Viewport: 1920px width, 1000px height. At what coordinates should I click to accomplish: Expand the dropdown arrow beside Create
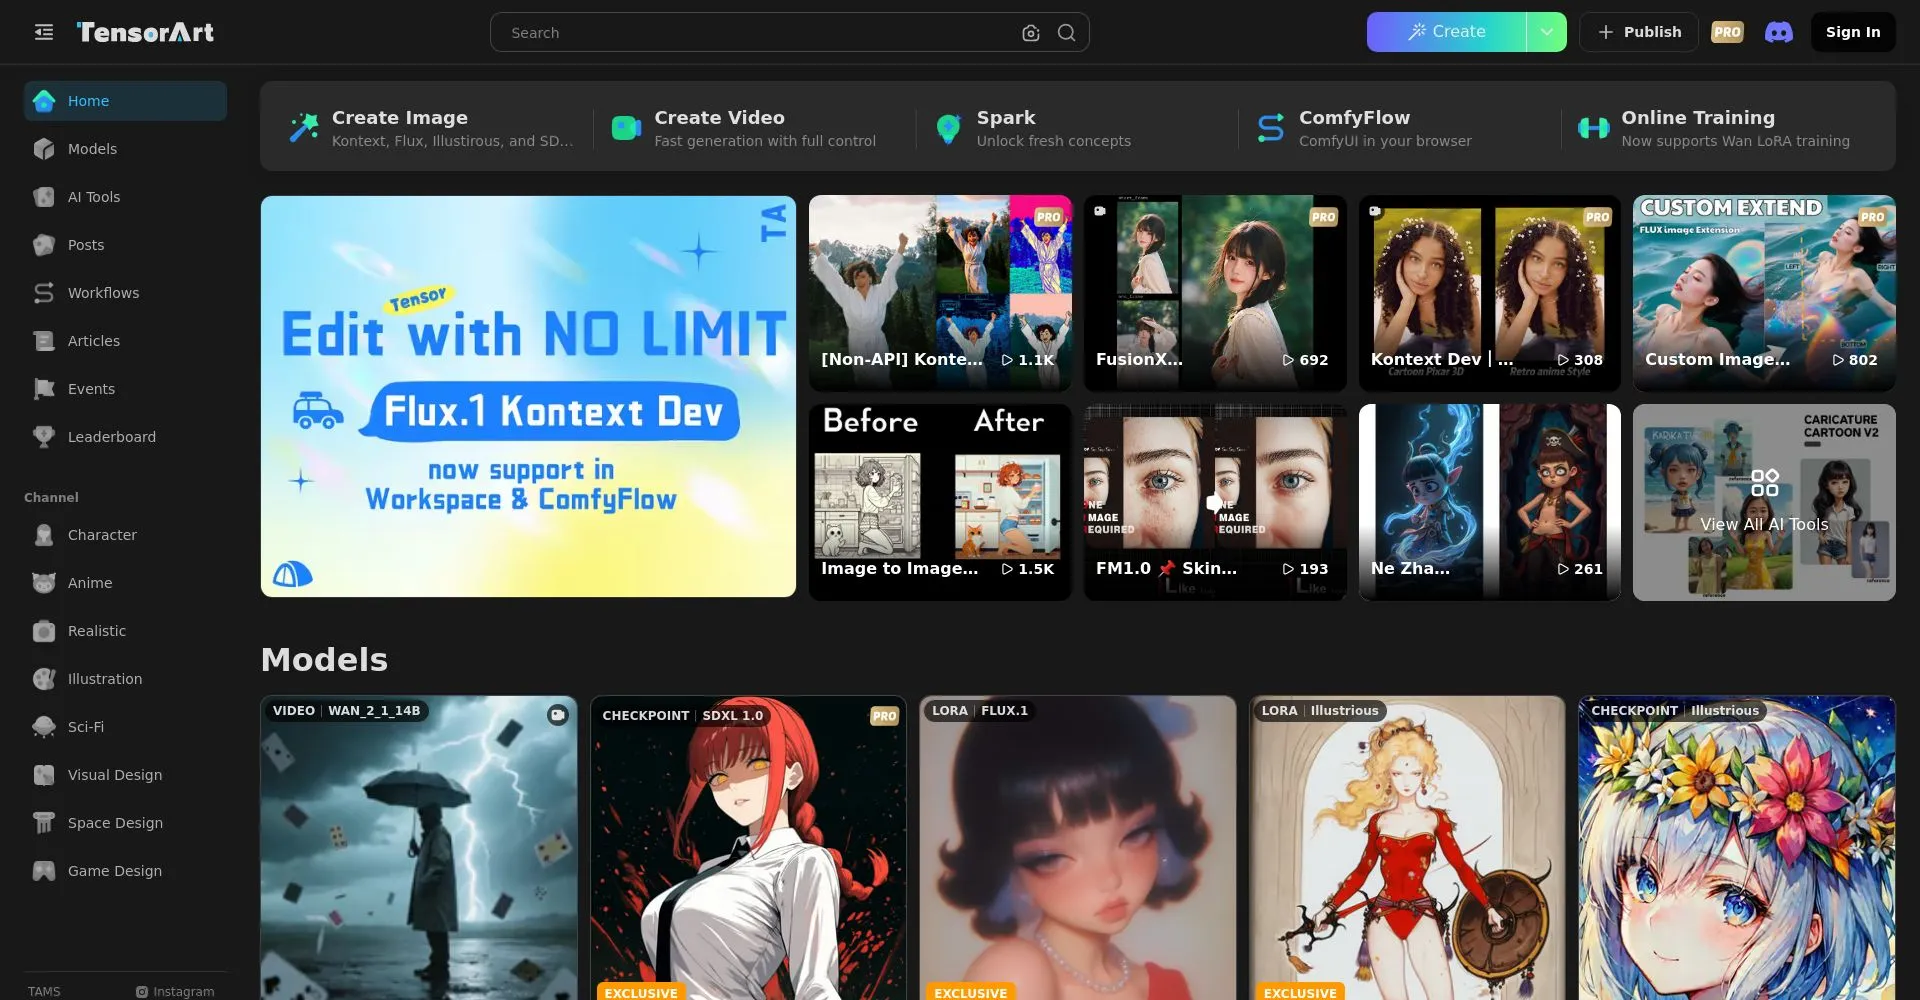click(1547, 32)
